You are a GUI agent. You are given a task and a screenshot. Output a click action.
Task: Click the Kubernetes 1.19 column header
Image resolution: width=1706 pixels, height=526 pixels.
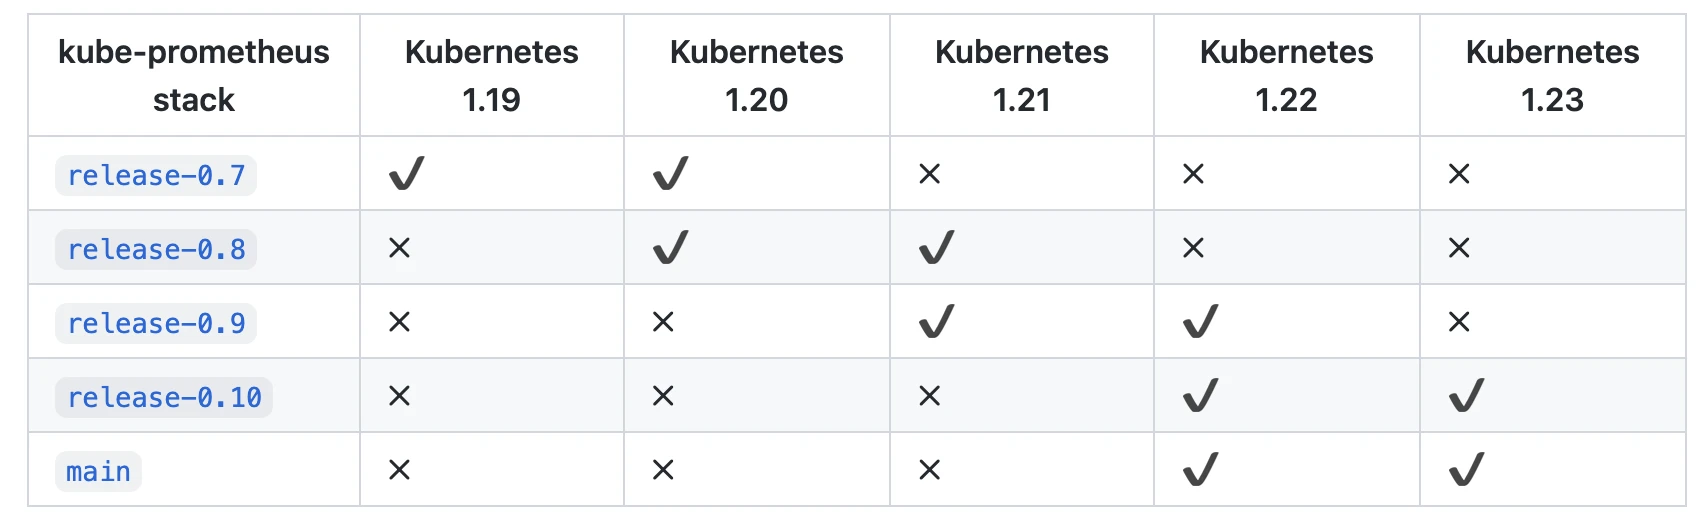coord(492,76)
